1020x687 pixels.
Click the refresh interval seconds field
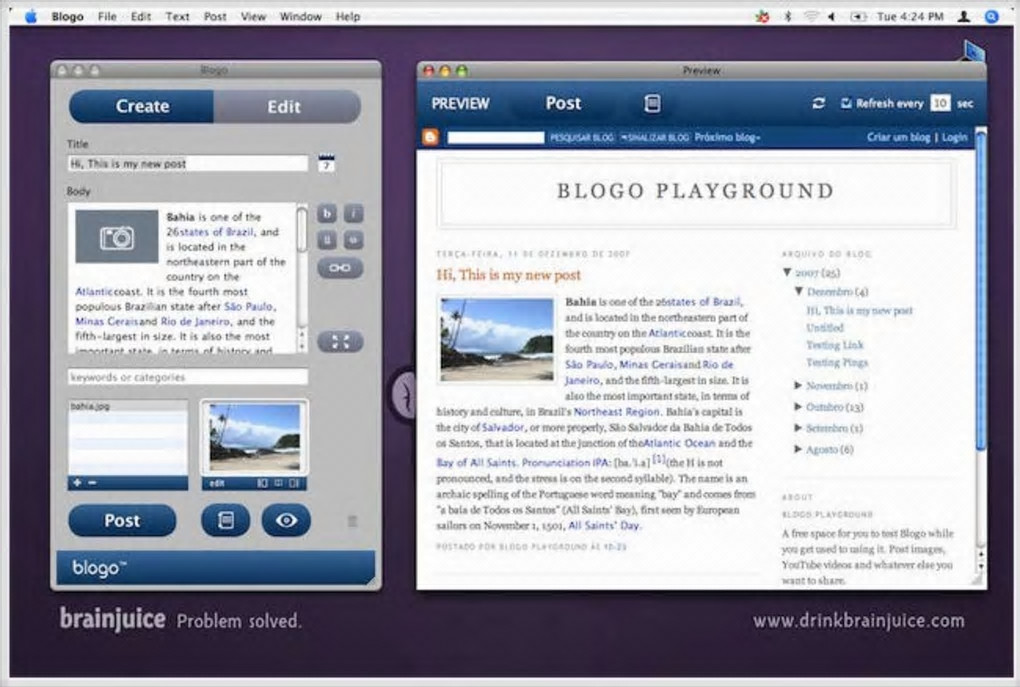coord(940,103)
